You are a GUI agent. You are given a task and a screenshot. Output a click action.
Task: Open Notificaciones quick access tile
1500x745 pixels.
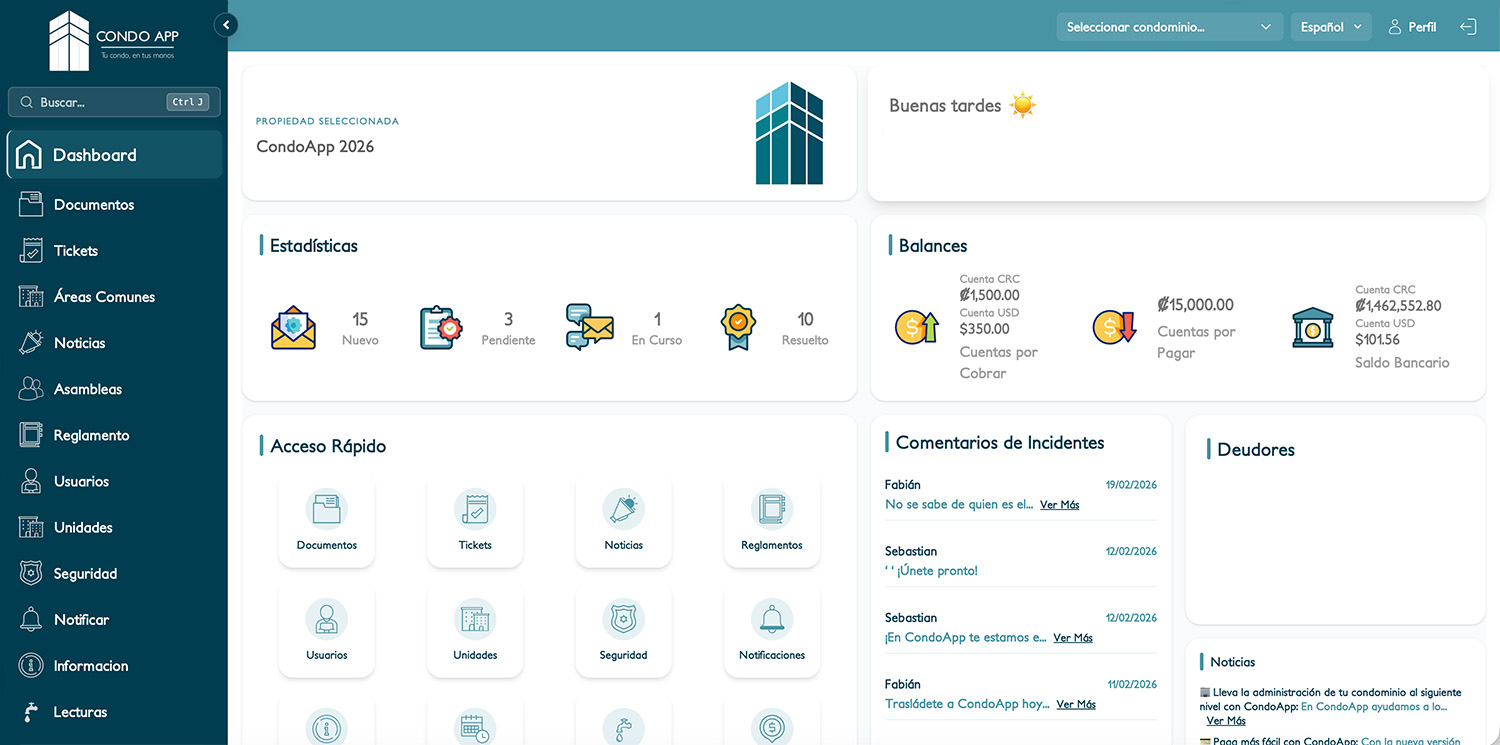pos(772,631)
